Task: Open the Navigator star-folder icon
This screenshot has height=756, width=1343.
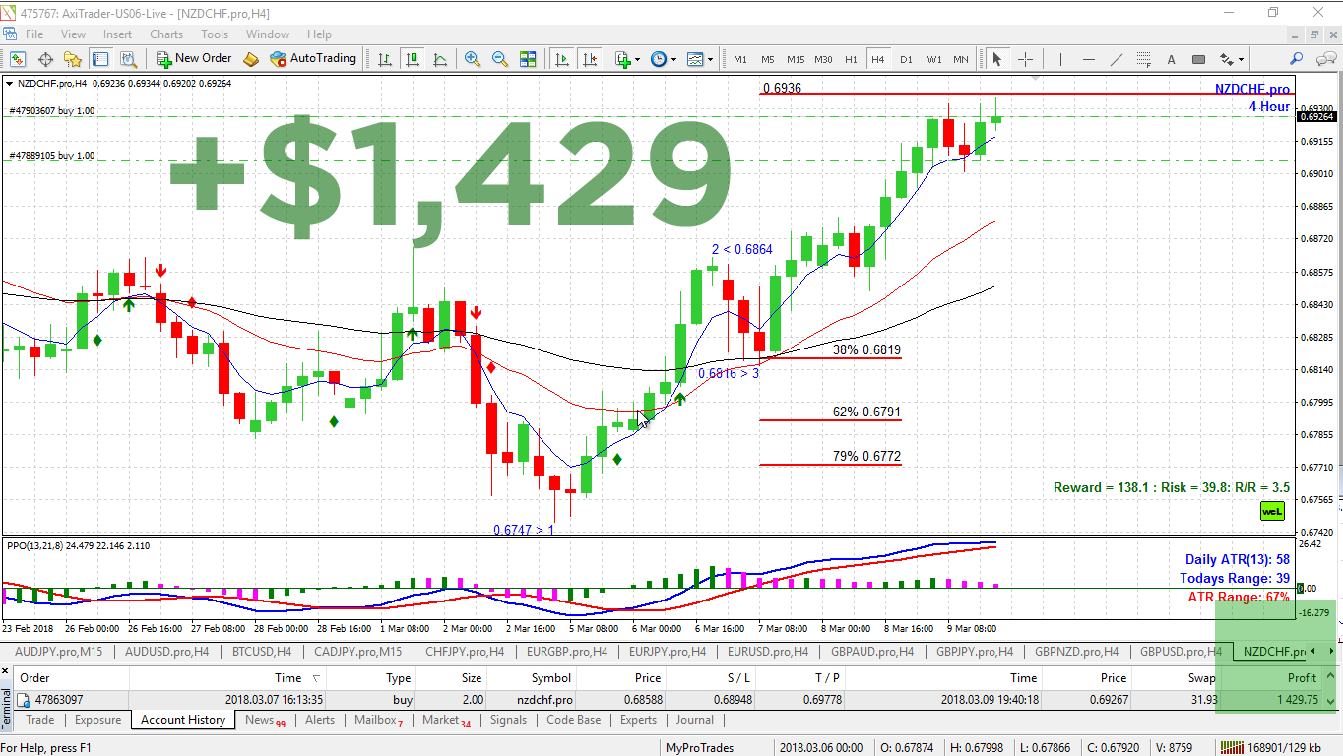Action: [72, 59]
